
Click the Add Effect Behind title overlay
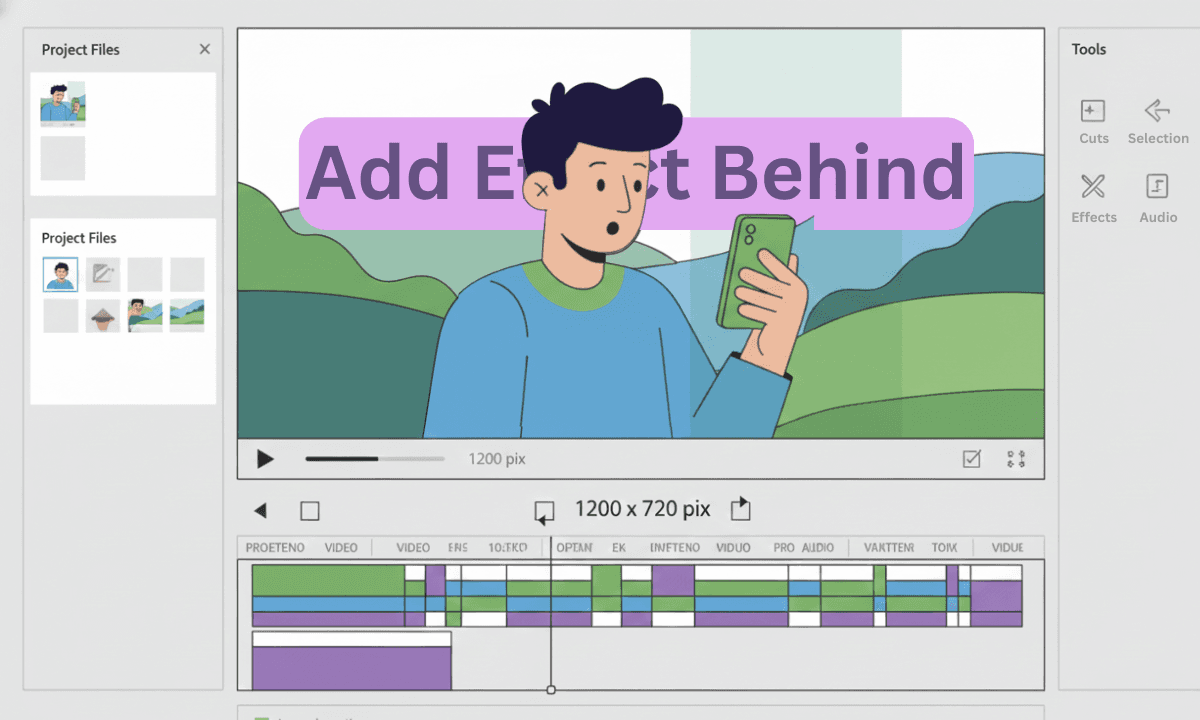tap(636, 173)
